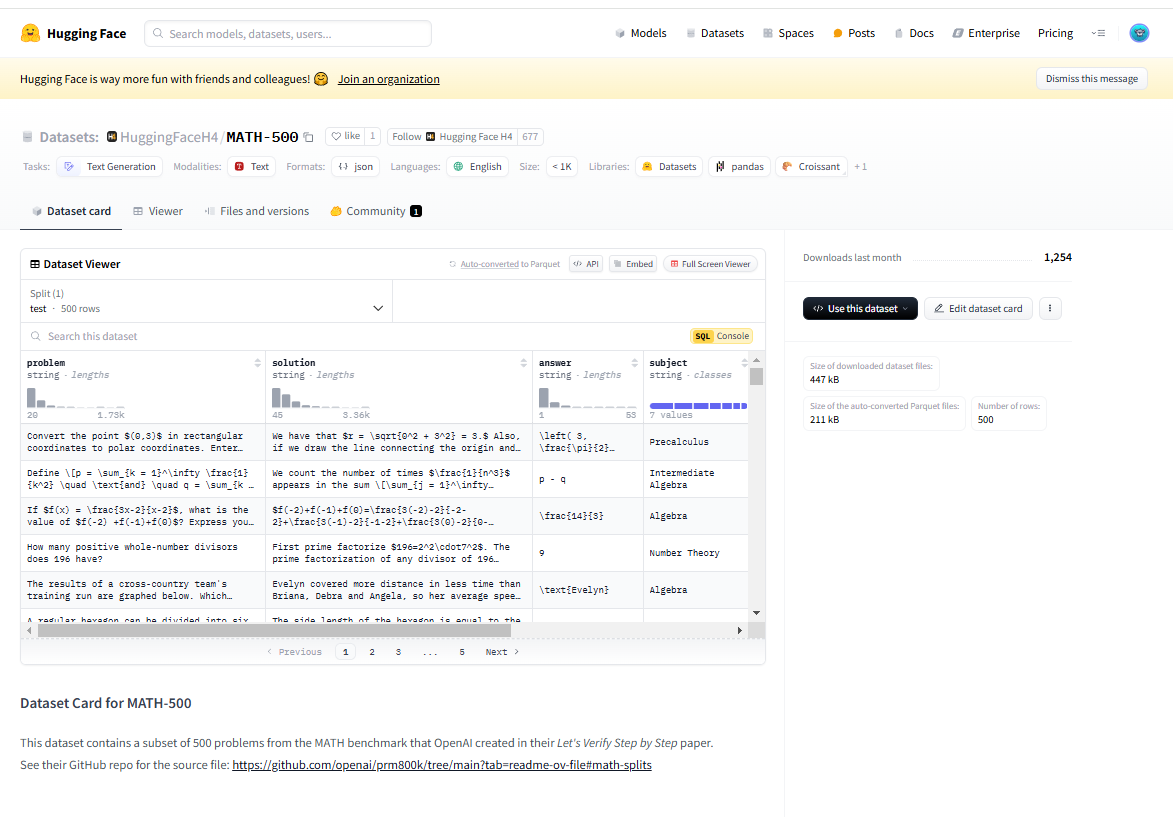Open Docs in navigation
The image size is (1173, 817).
(x=913, y=33)
